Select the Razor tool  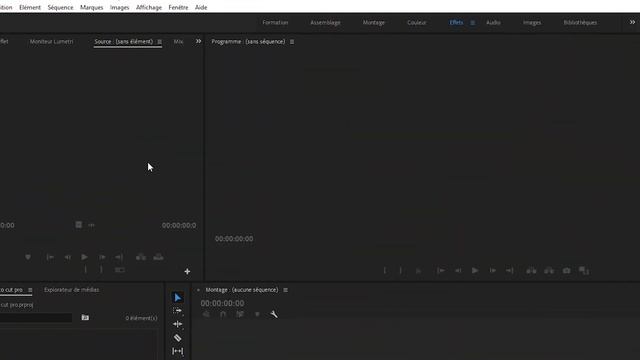(178, 338)
